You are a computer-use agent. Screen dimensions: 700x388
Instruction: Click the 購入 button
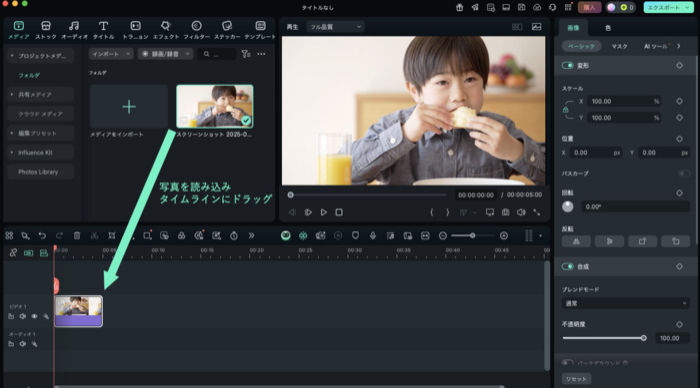click(x=589, y=8)
